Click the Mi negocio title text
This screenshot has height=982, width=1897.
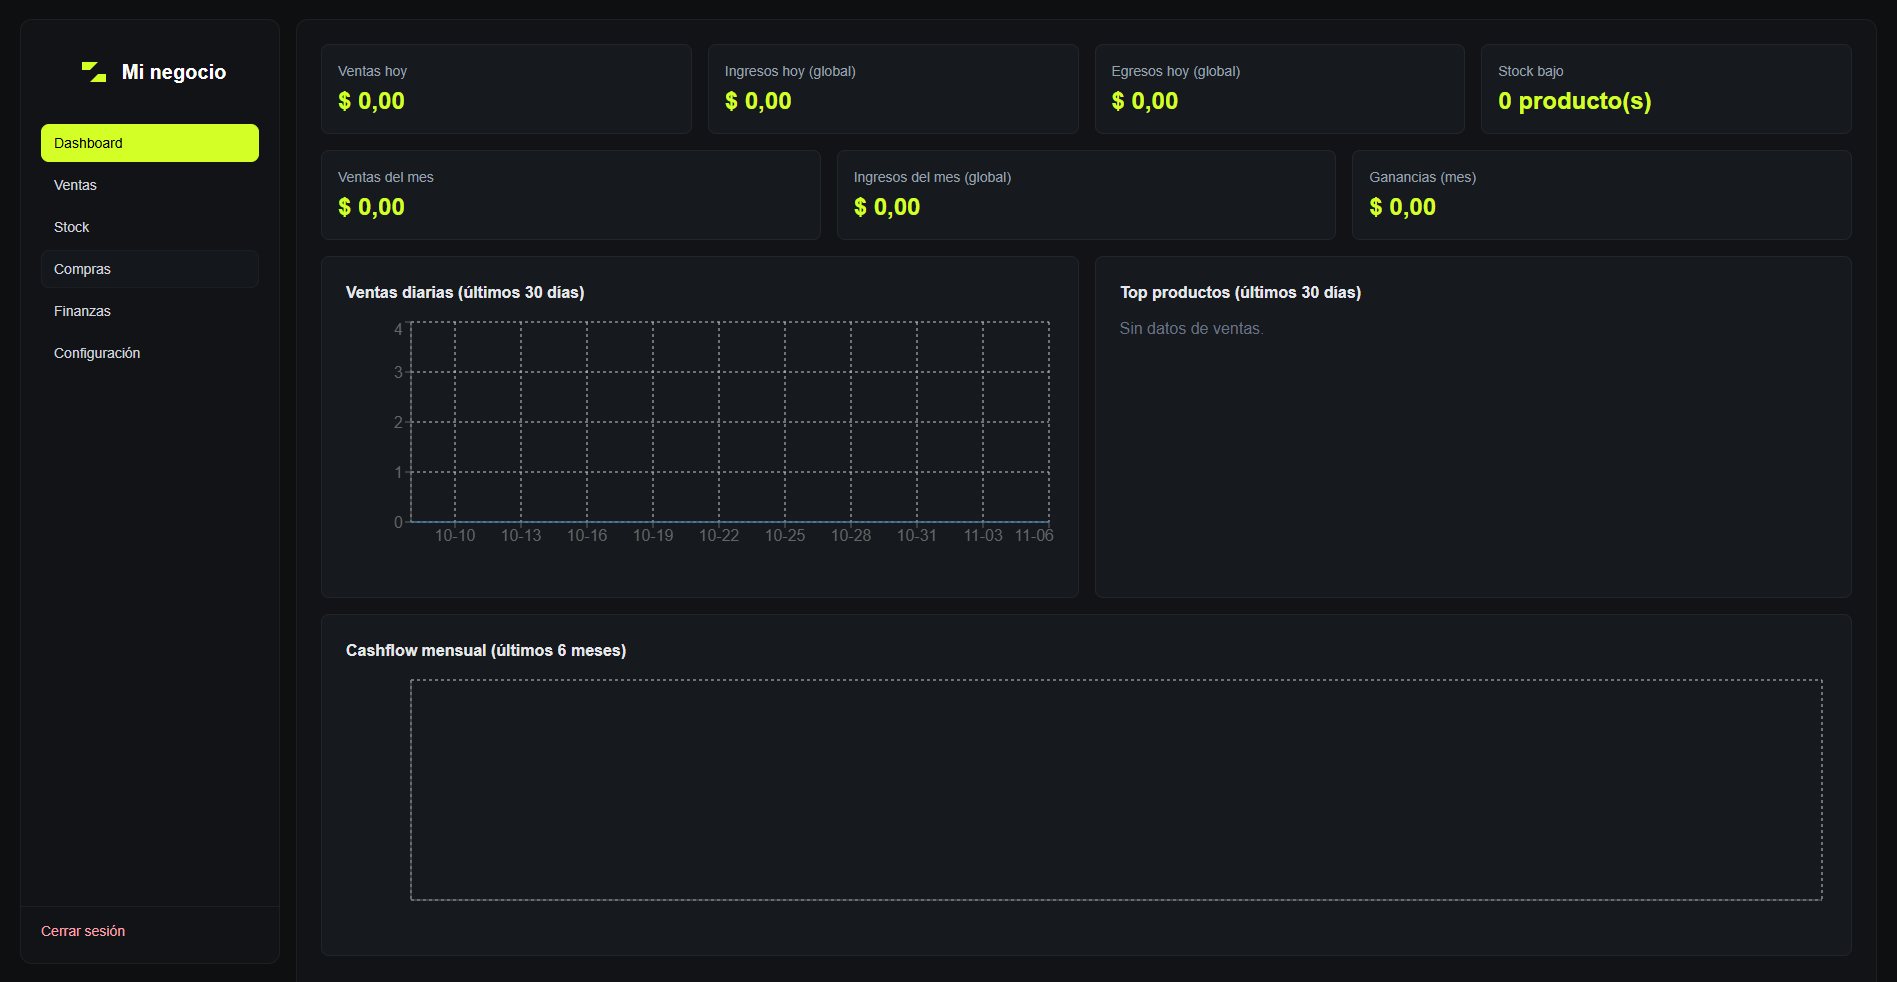click(174, 72)
